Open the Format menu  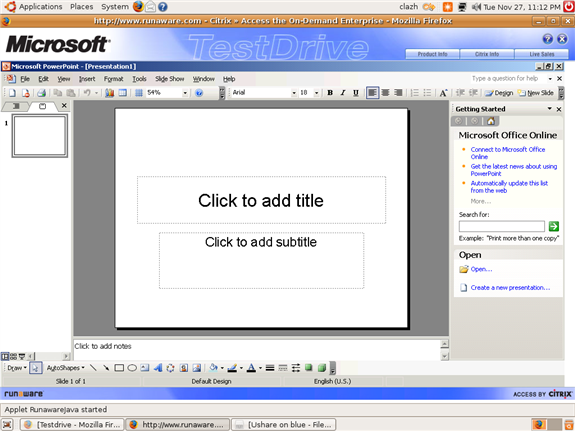tap(113, 79)
